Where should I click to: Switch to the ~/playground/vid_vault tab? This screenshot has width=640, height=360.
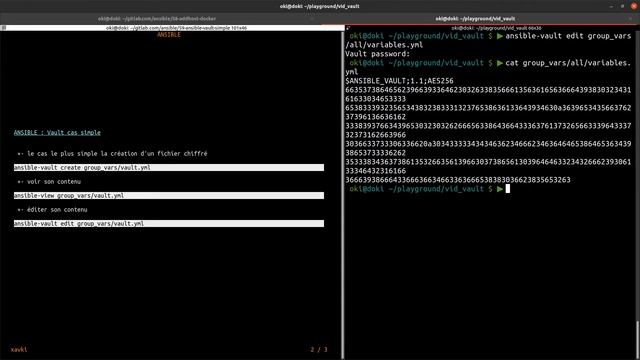(475, 18)
